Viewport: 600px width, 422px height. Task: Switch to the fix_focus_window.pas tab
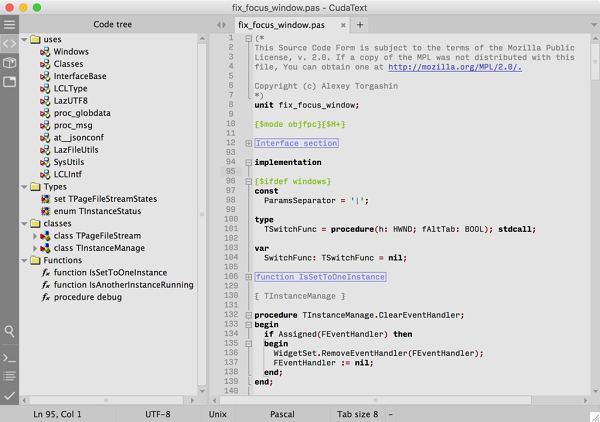282,25
